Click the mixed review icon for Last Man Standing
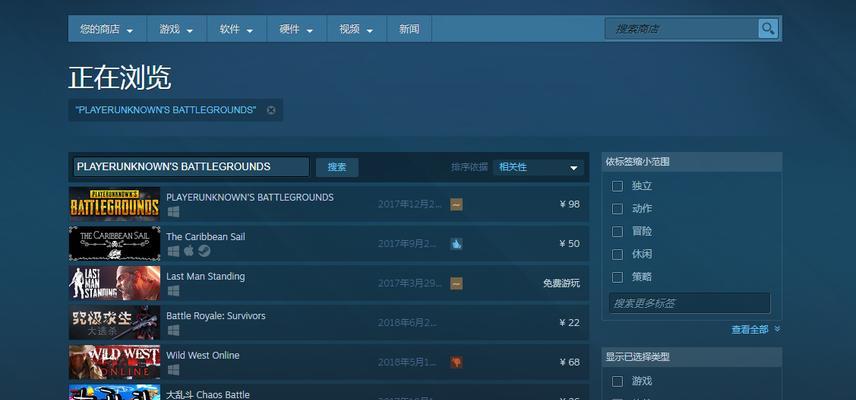The image size is (856, 400). pos(456,283)
